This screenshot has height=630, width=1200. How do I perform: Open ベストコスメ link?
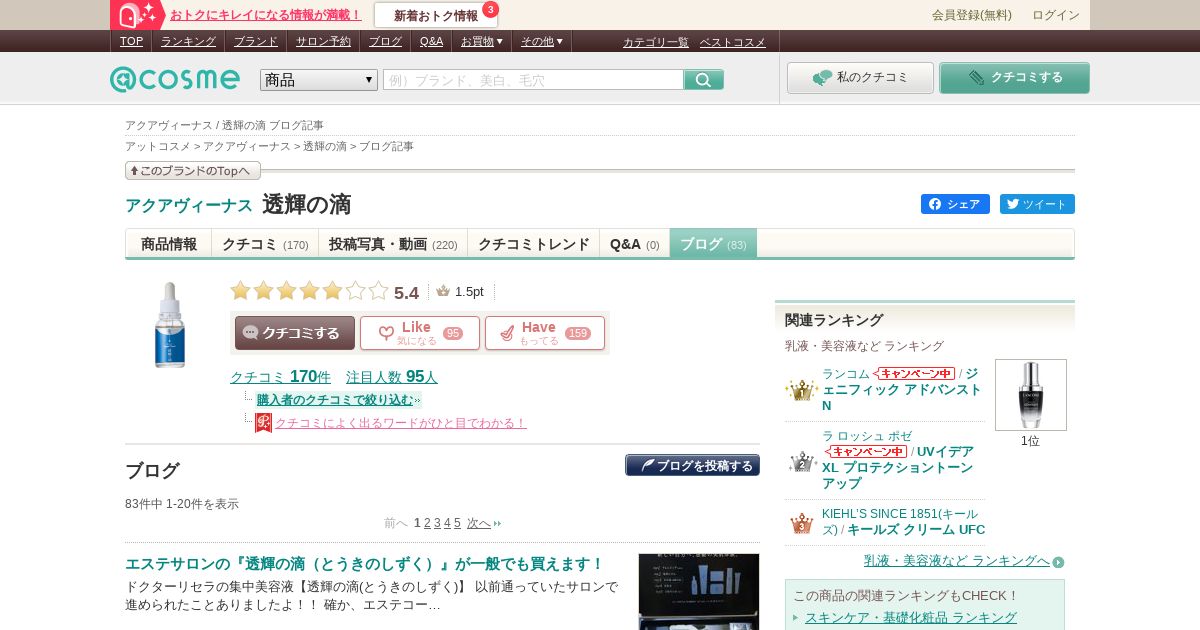(733, 42)
